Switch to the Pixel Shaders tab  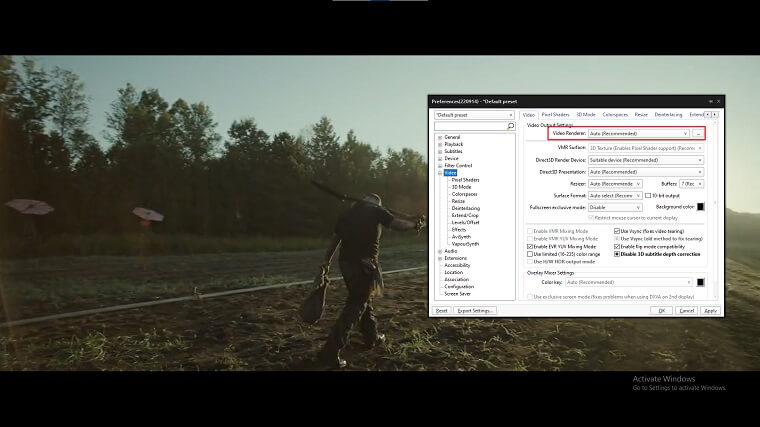(555, 115)
